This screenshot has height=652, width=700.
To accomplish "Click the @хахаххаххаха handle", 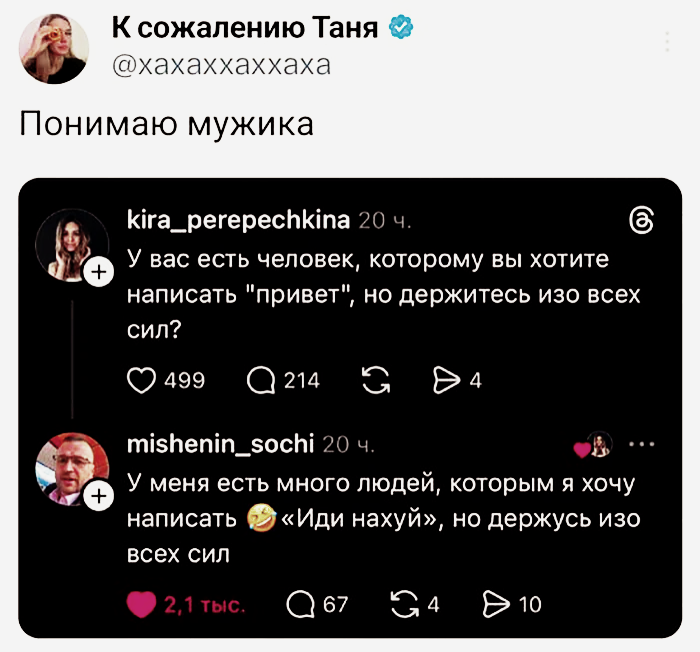I will [222, 65].
